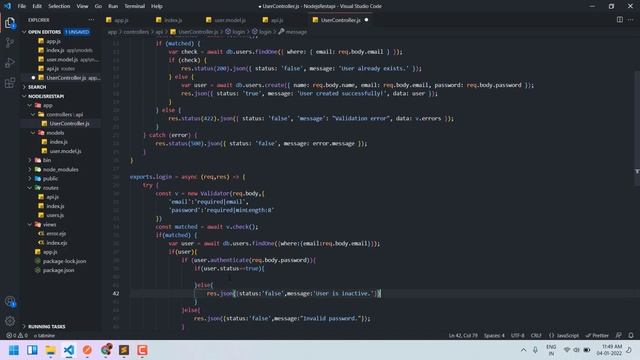Viewport: 640px width, 360px height.
Task: Open the Edit menu
Action: 37,6
